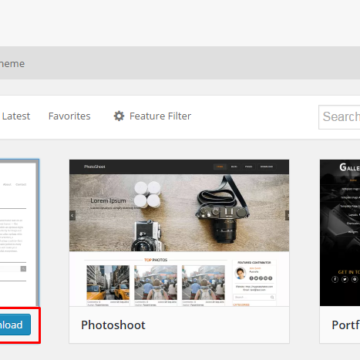Open the Feature Filter option
Image resolution: width=360 pixels, height=360 pixels.
tap(160, 116)
